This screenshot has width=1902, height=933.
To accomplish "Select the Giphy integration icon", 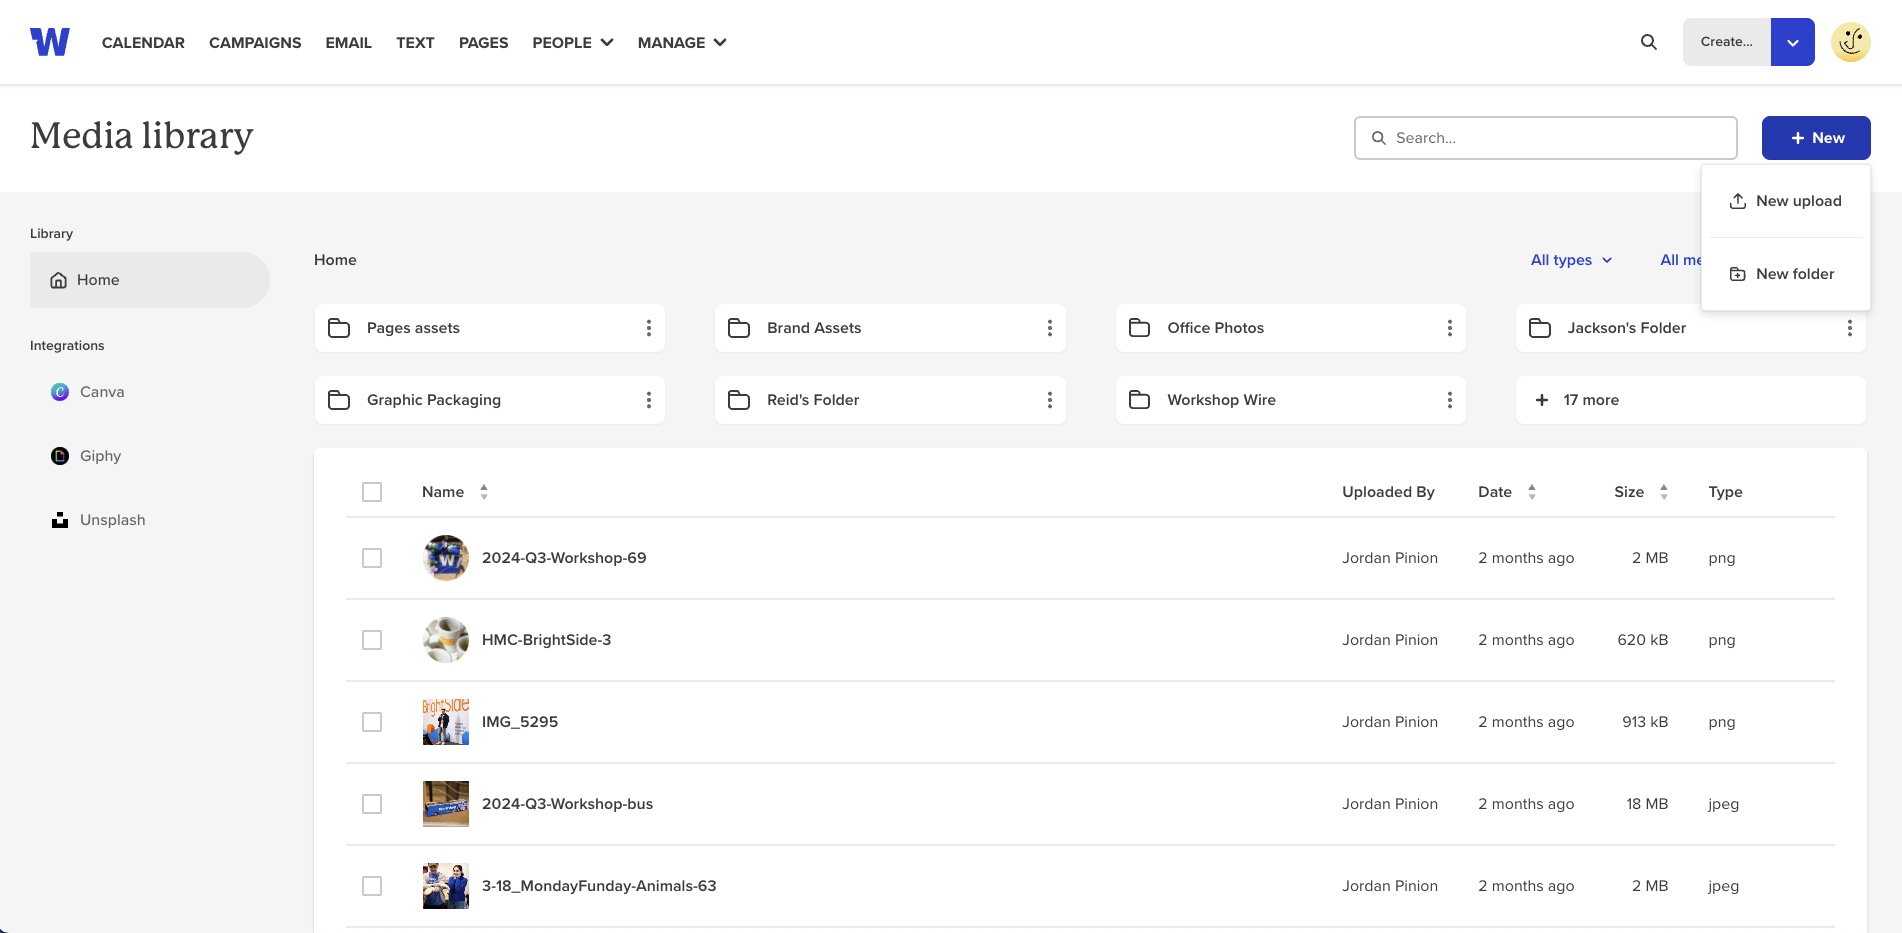I will [x=60, y=456].
